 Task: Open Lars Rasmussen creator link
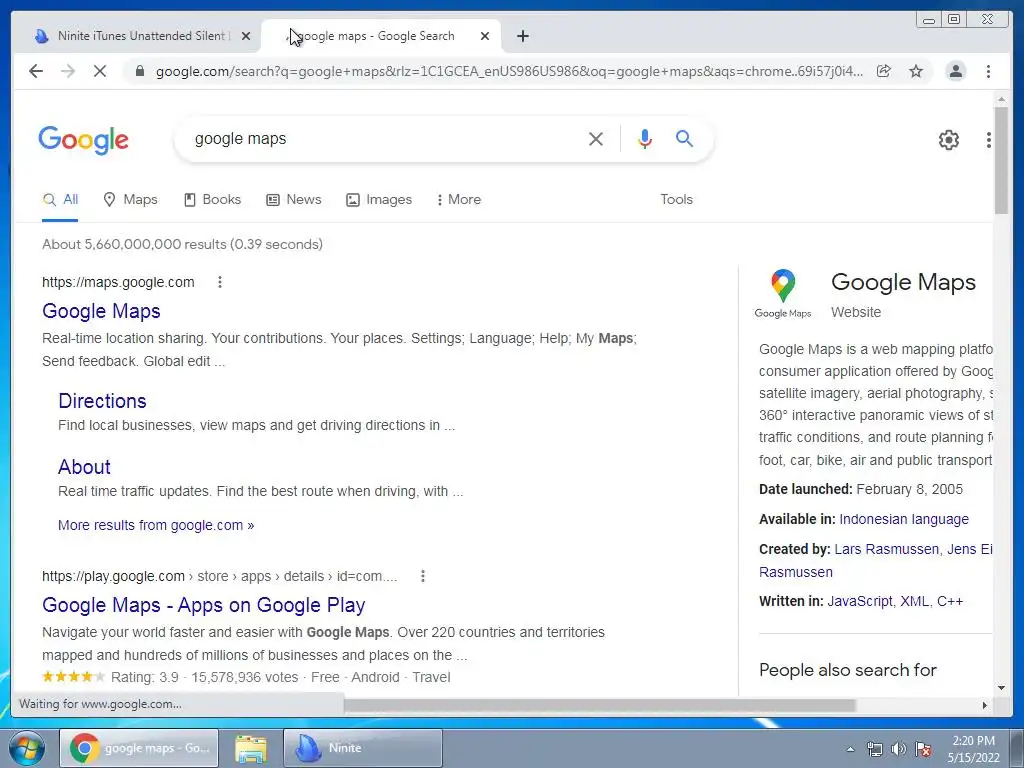click(x=887, y=549)
